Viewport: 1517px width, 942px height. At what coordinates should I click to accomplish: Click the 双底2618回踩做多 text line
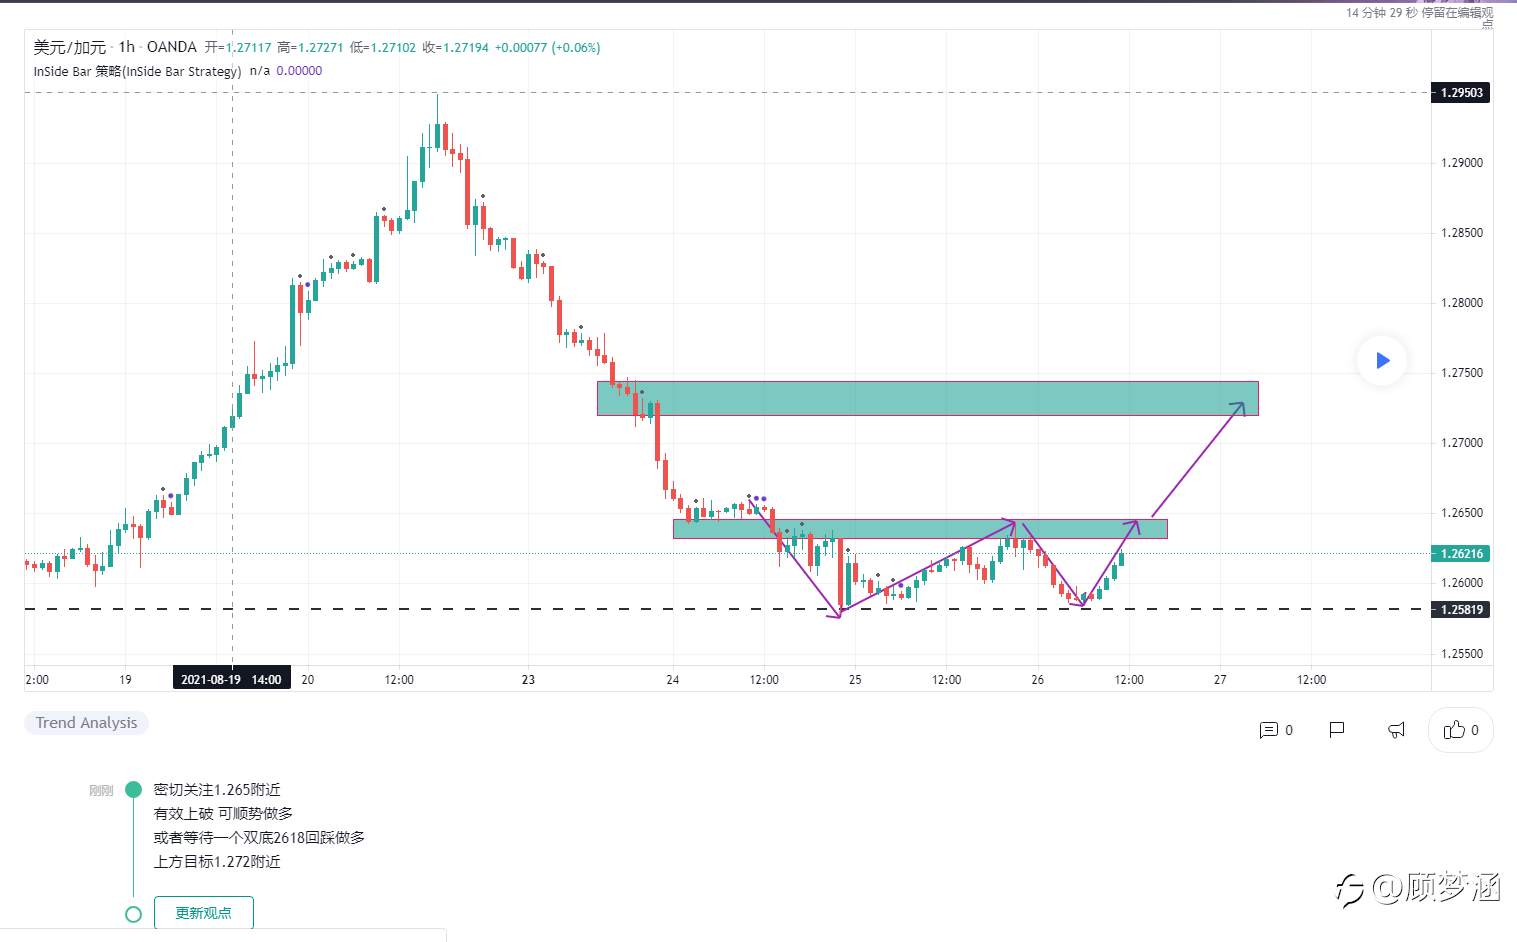[259, 838]
